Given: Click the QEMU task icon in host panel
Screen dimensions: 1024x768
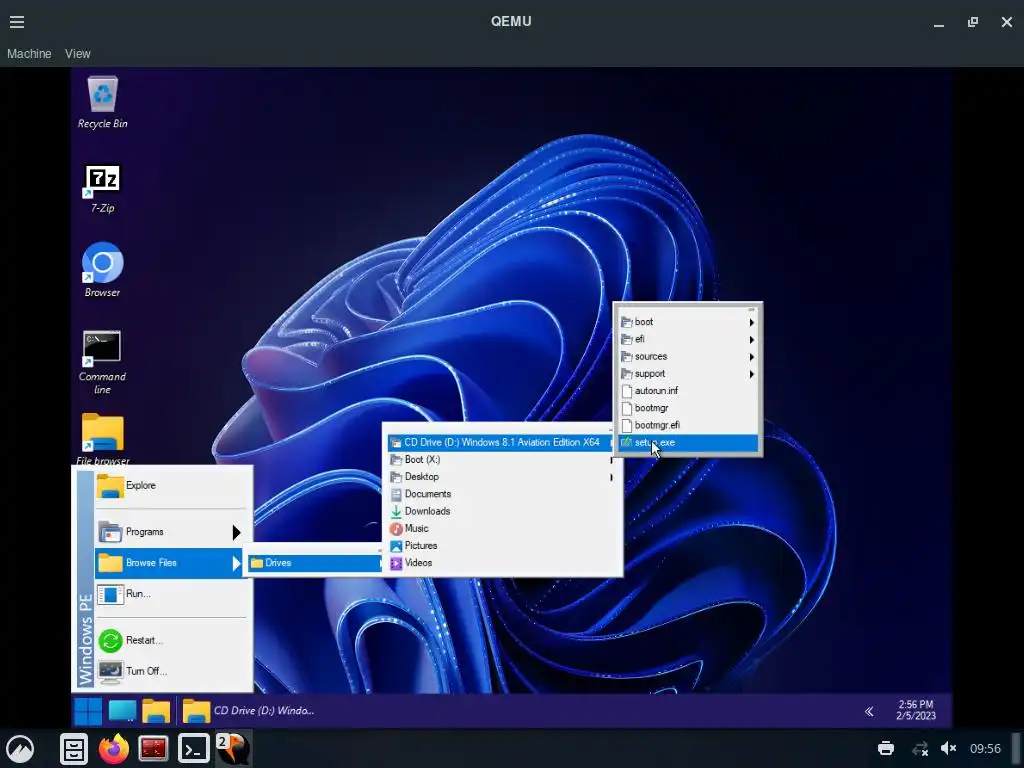Looking at the screenshot, I should (x=233, y=748).
